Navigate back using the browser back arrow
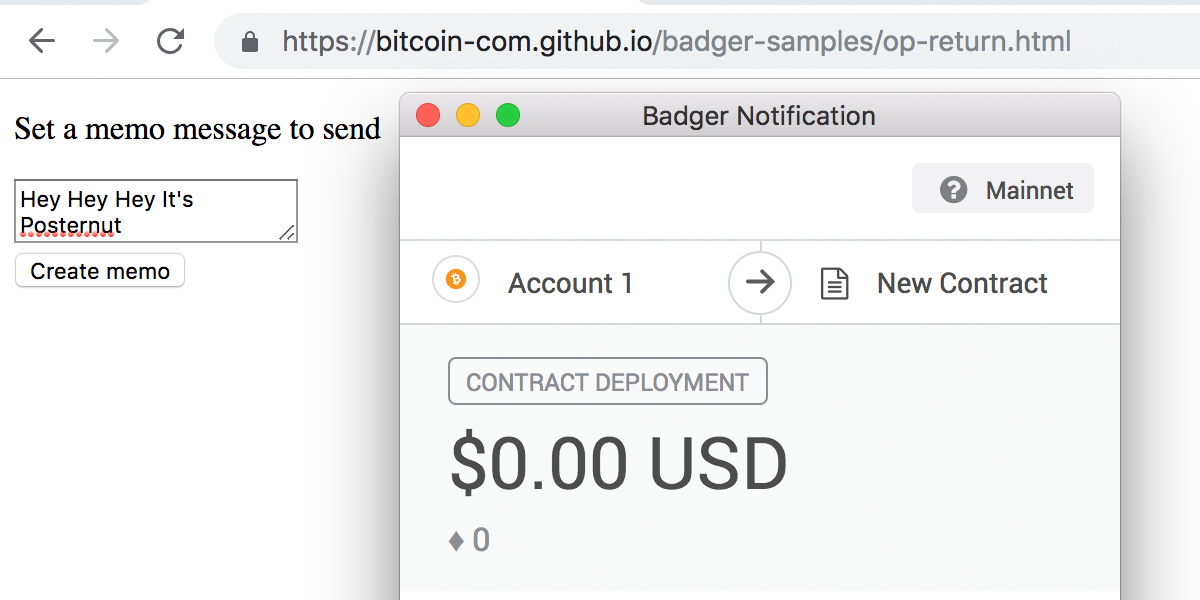Screen dimensions: 1200x600 click(x=37, y=41)
